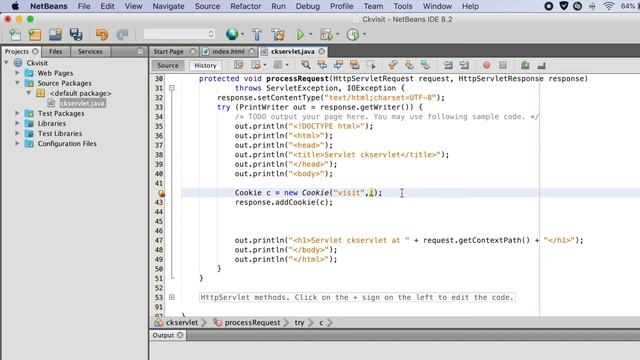
Task: Click the Wi-Fi icon in menu bar
Action: [608, 6]
